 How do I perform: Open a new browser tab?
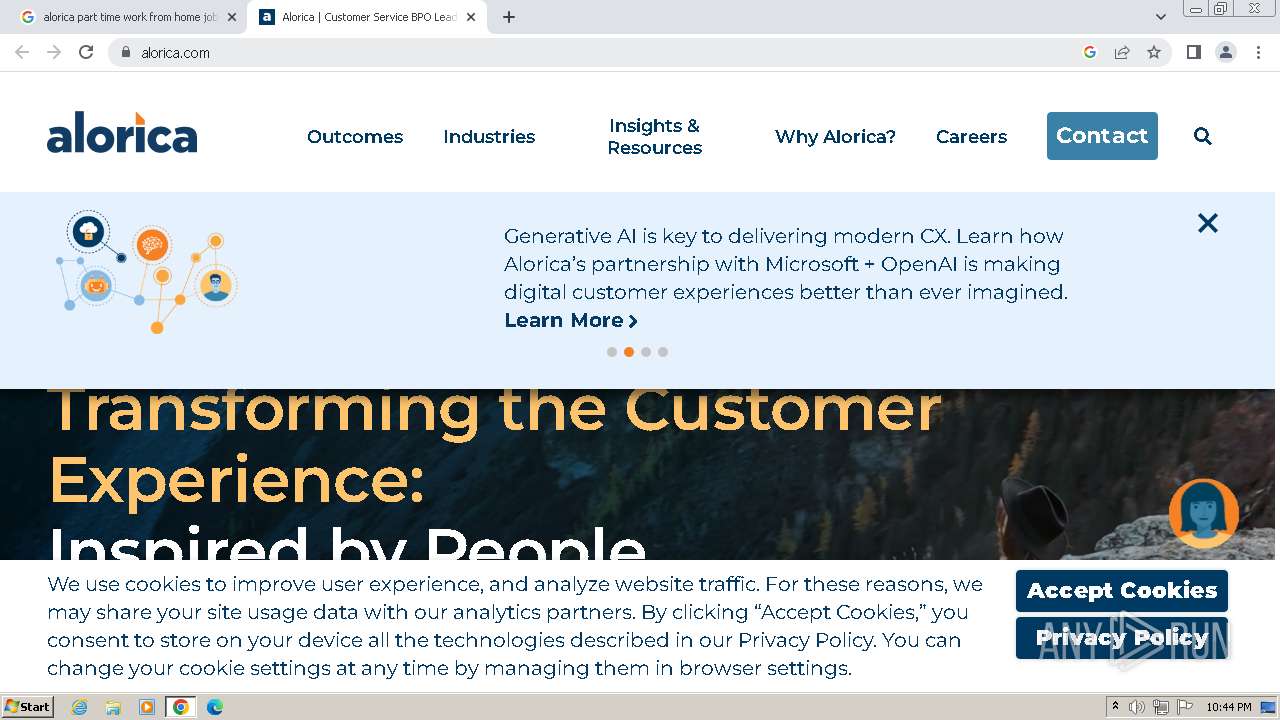[x=509, y=17]
